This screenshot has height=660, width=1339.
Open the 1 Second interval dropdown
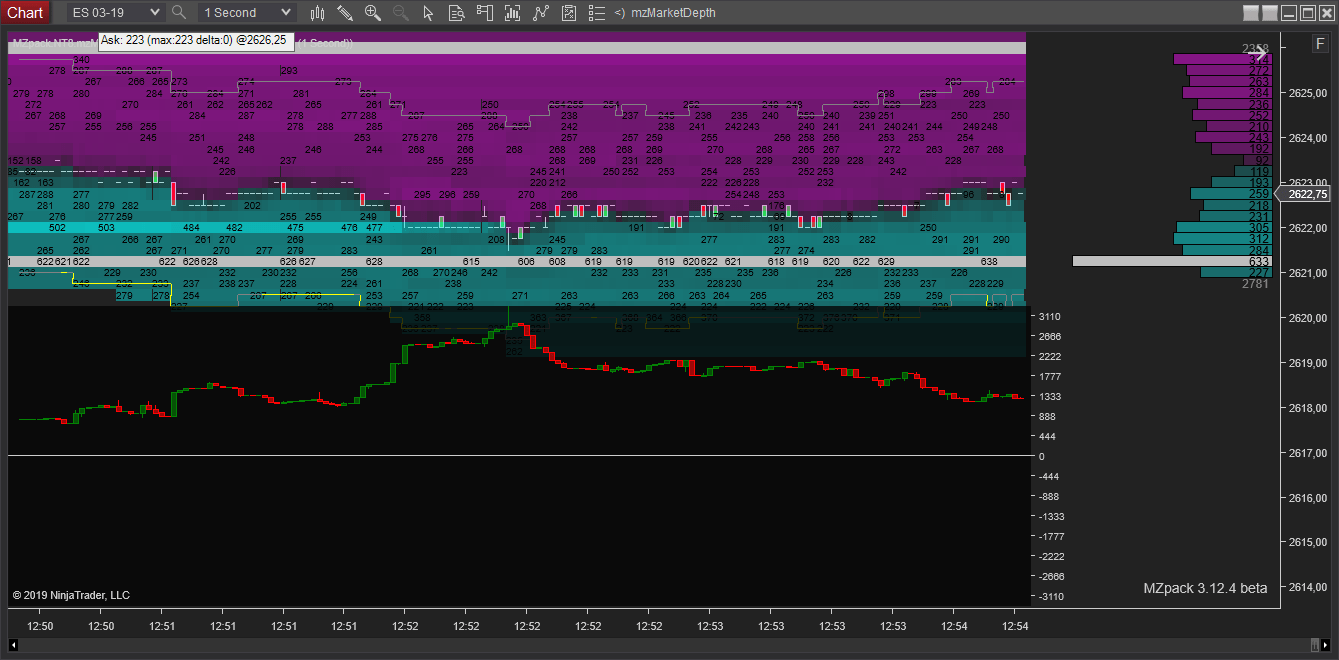[246, 12]
